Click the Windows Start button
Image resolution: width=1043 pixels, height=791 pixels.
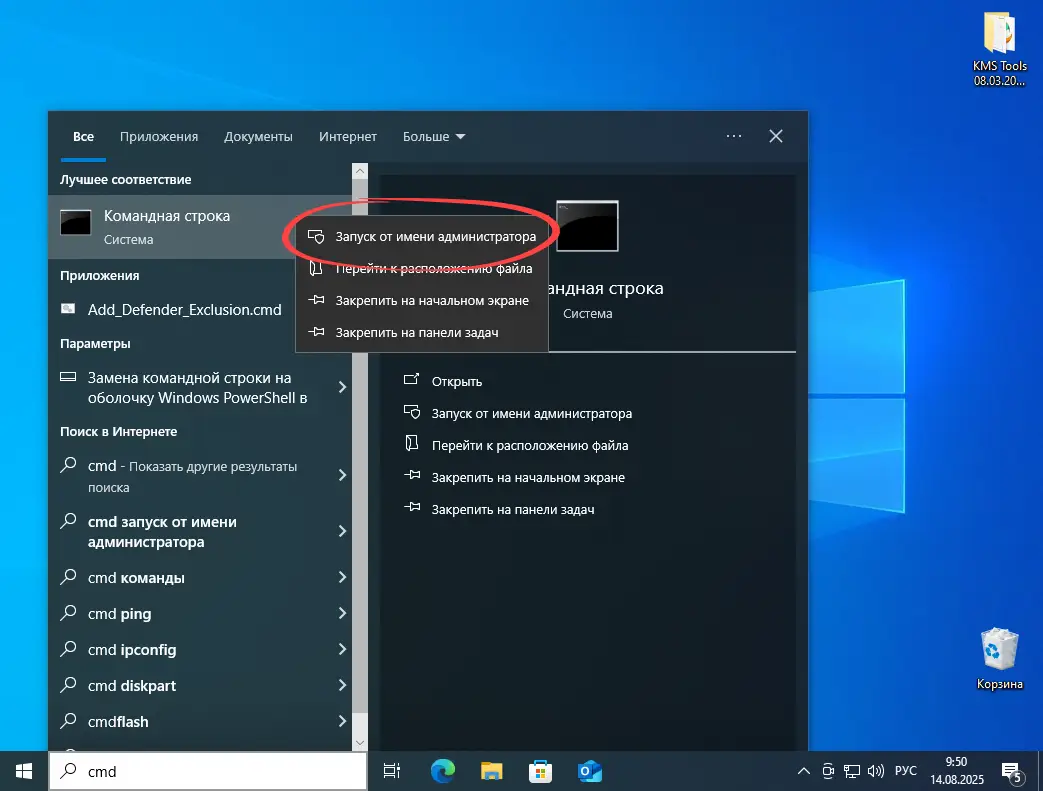pos(24,771)
